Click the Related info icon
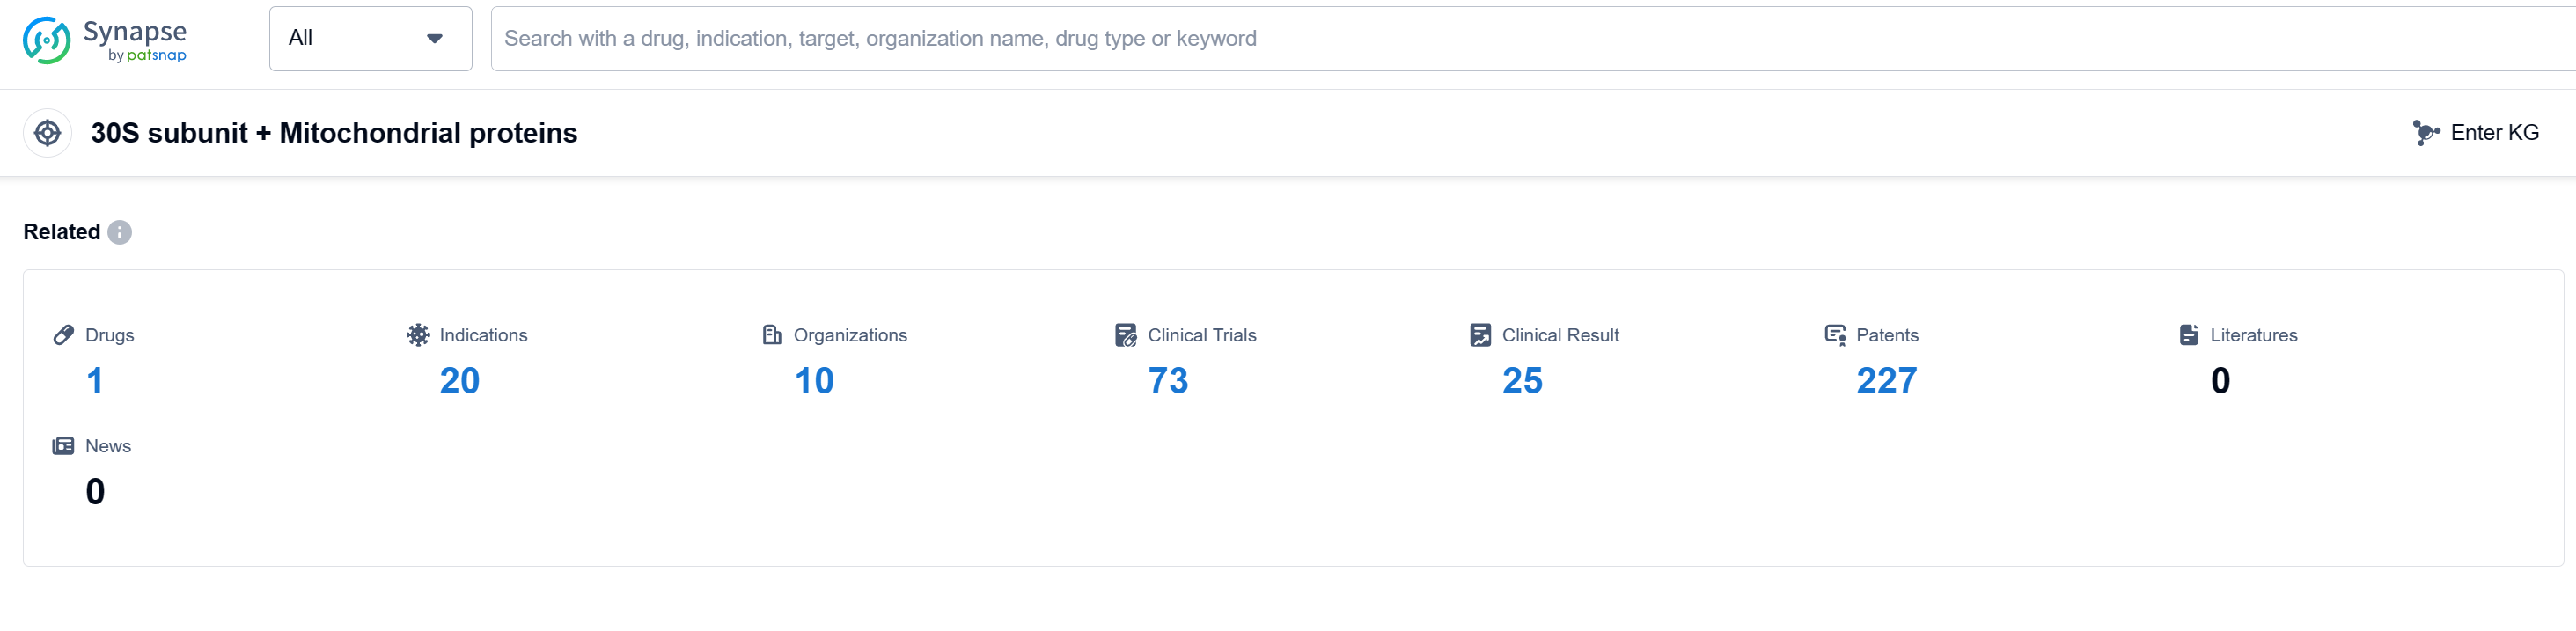Viewport: 2576px width, 631px height. tap(120, 232)
